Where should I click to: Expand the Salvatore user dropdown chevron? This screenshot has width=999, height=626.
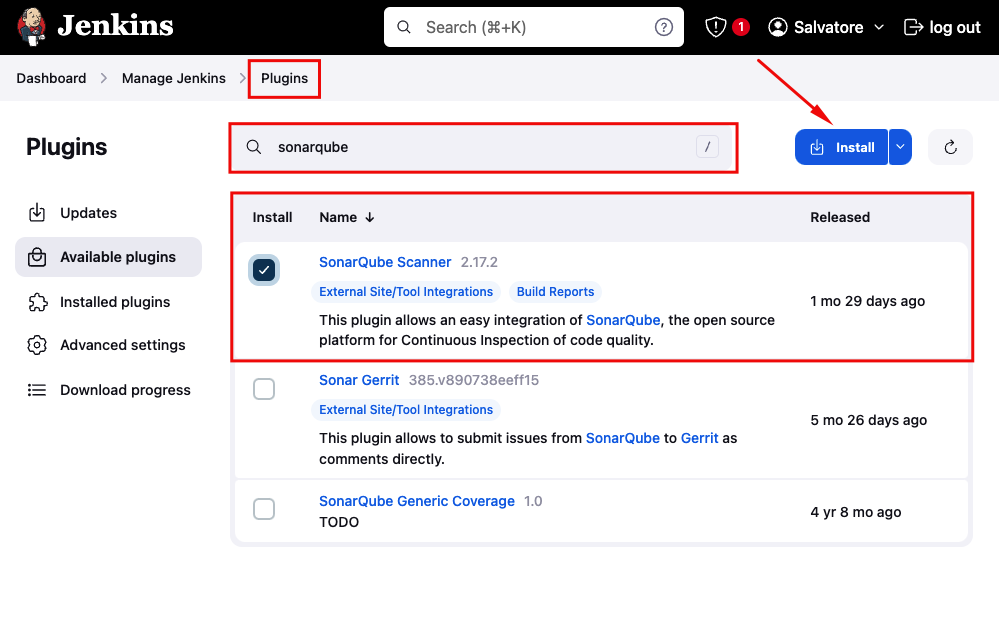[x=879, y=27]
